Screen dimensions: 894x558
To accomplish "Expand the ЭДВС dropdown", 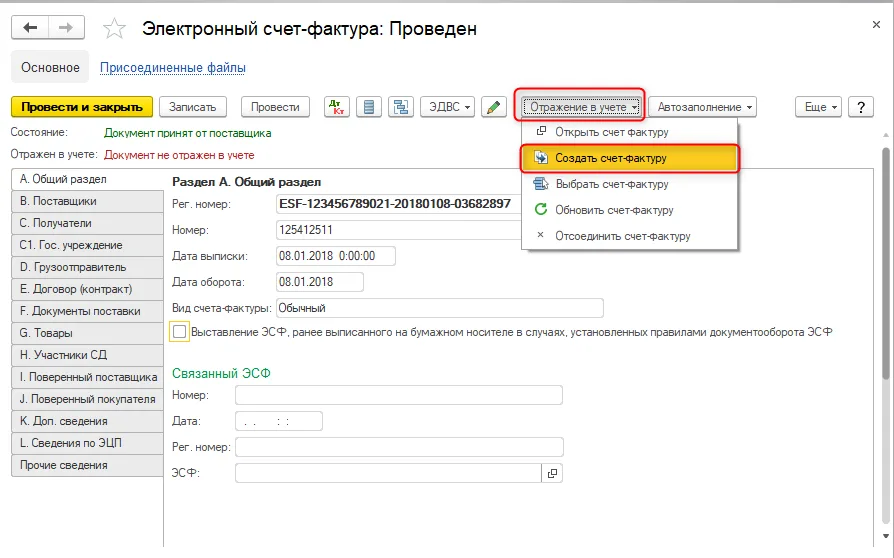I will tap(448, 107).
